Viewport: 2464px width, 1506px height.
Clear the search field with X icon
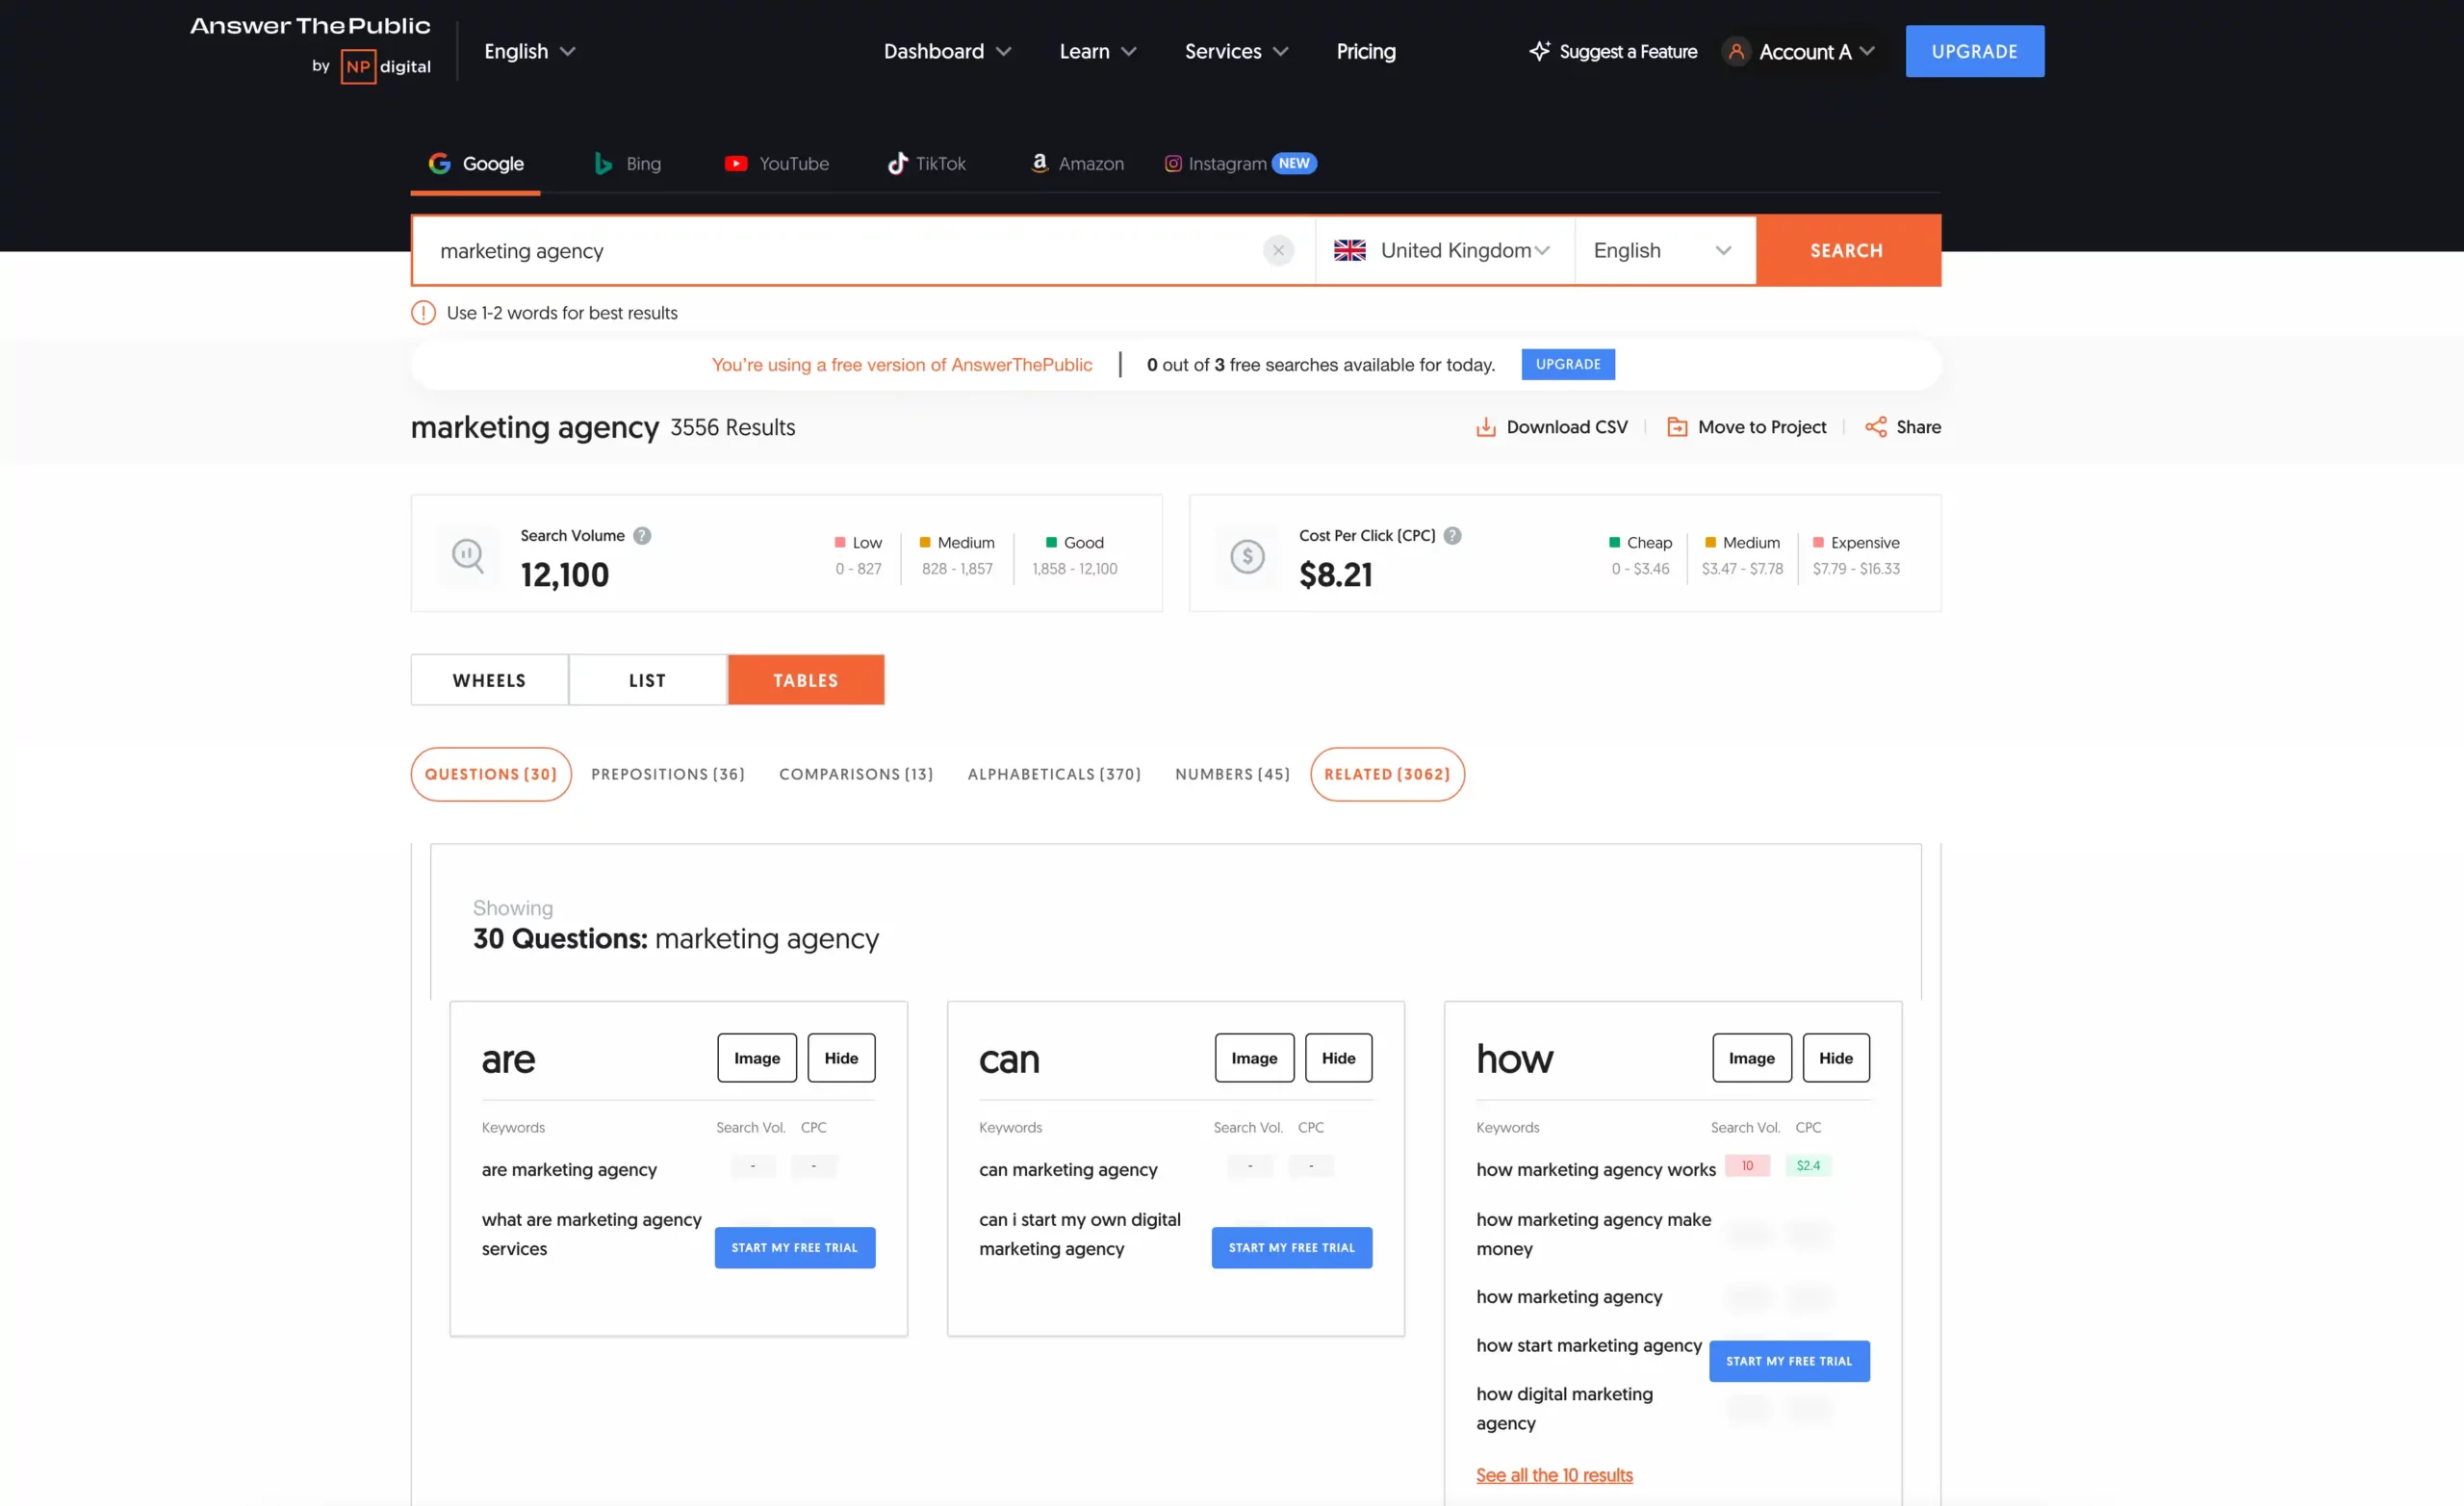[x=1278, y=250]
